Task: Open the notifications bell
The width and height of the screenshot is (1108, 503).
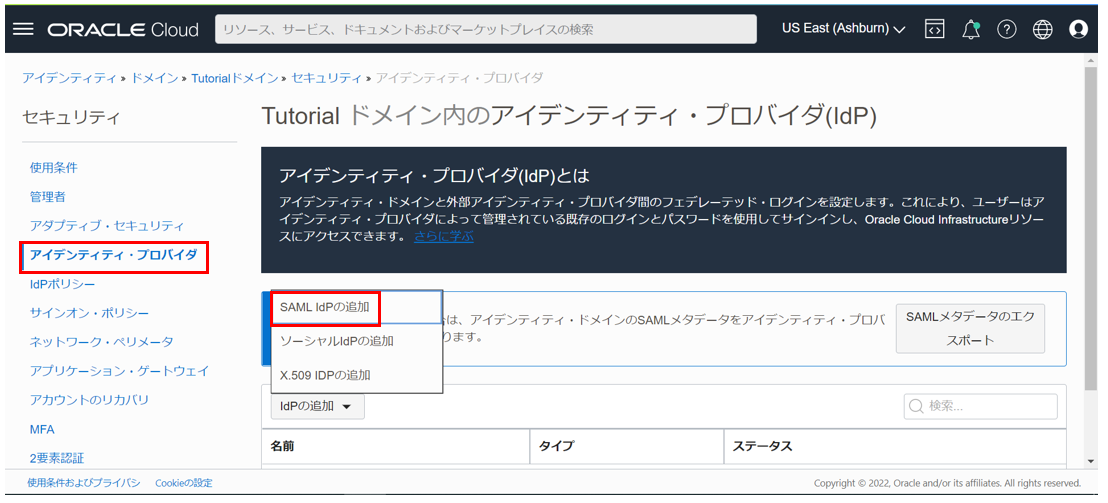Action: (x=970, y=29)
